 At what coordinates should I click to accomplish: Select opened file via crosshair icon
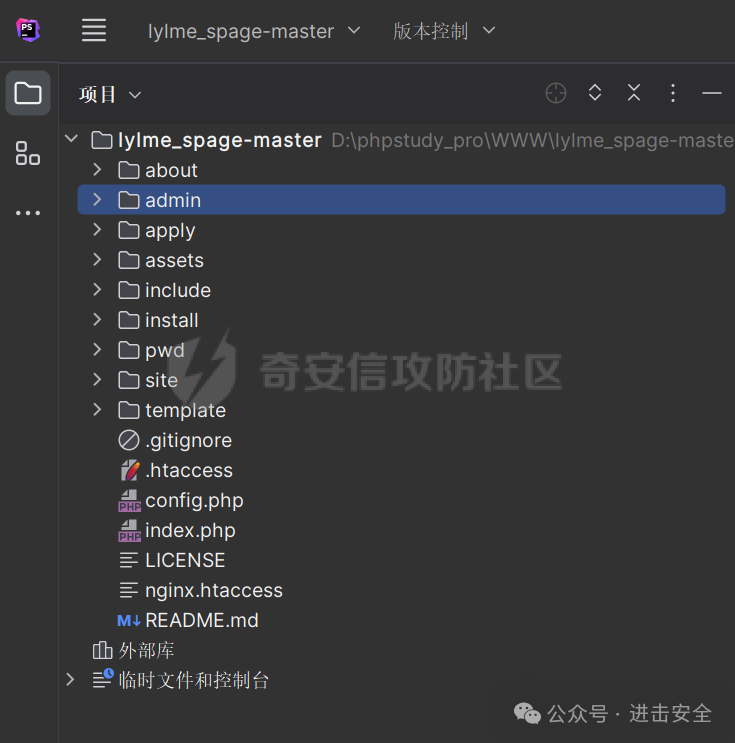coord(555,93)
